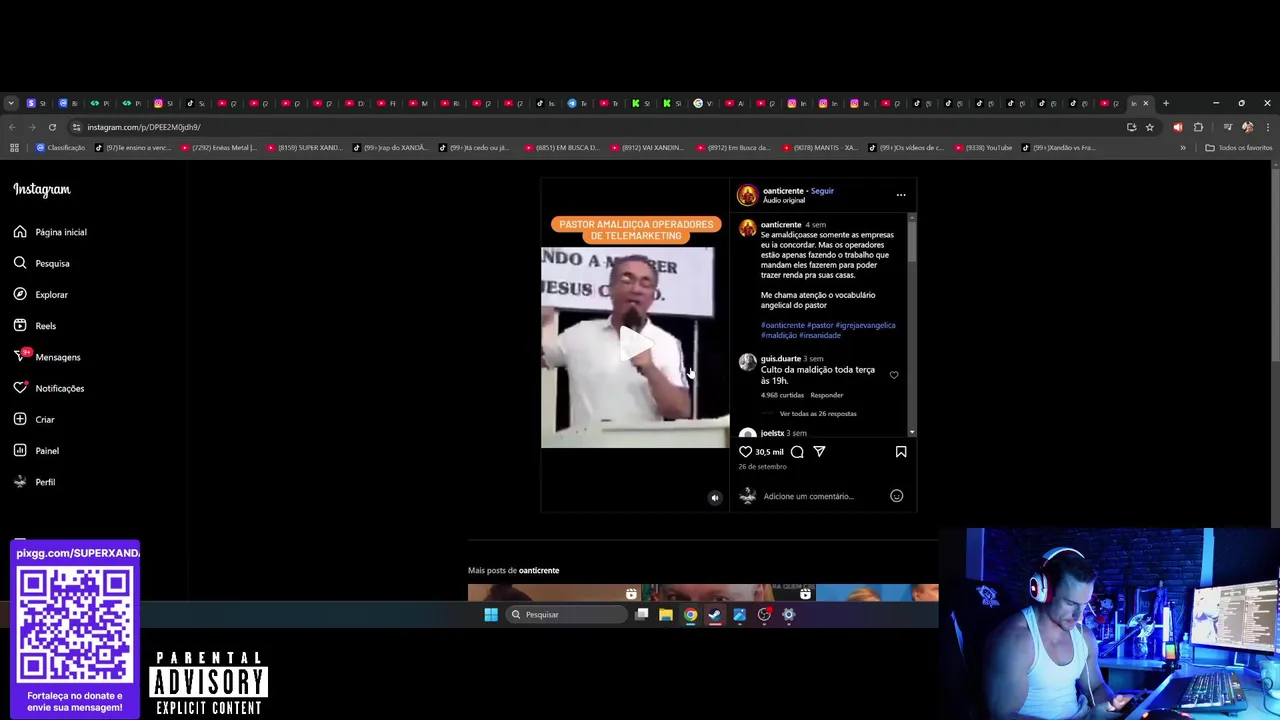Click the comment bubble icon under post
The image size is (1280, 720).
797,452
